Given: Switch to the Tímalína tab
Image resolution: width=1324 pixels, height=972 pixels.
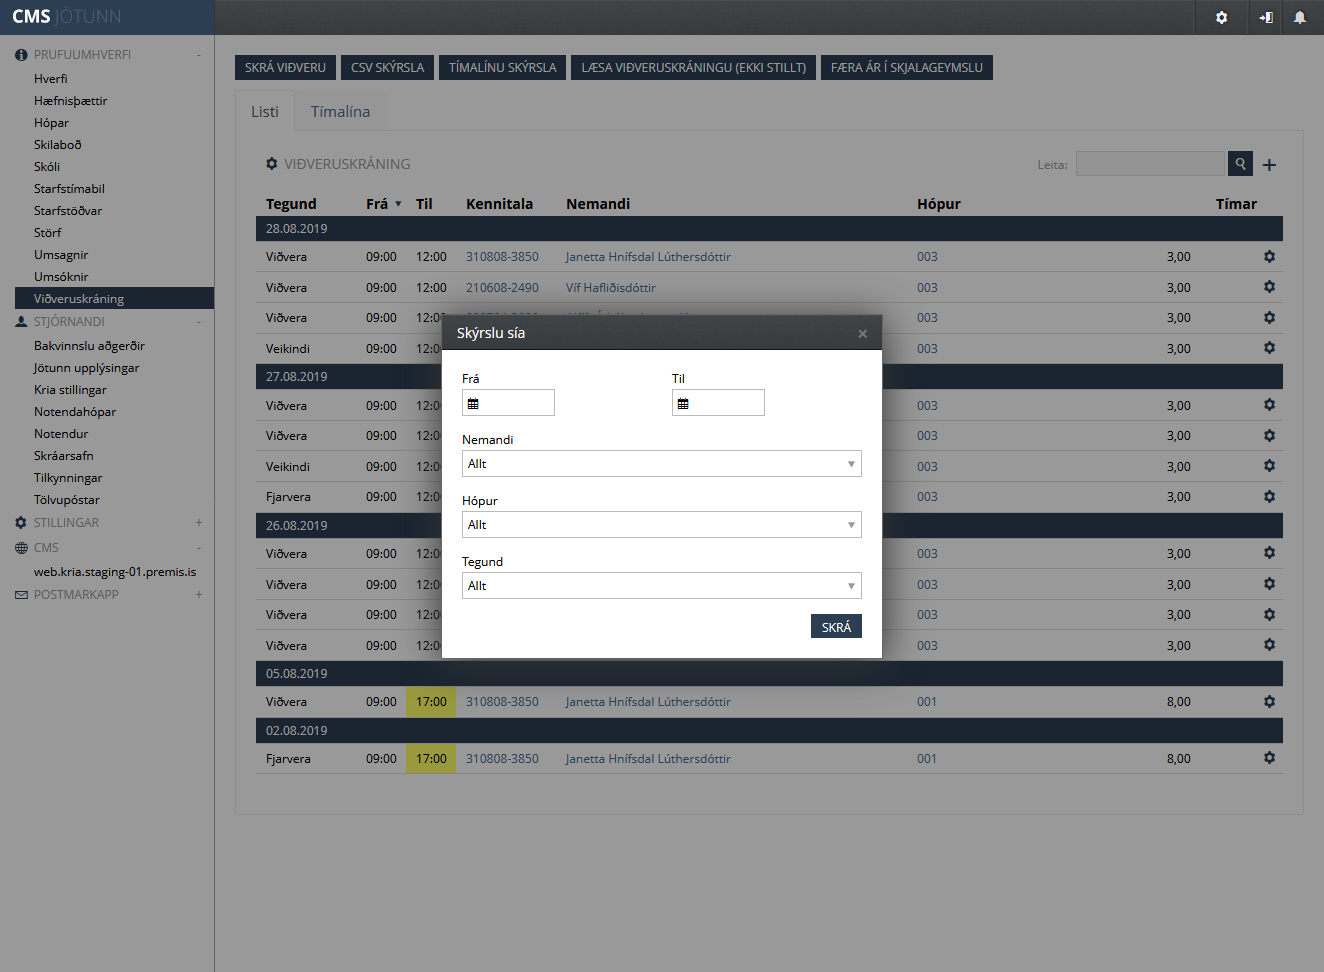Looking at the screenshot, I should (340, 112).
